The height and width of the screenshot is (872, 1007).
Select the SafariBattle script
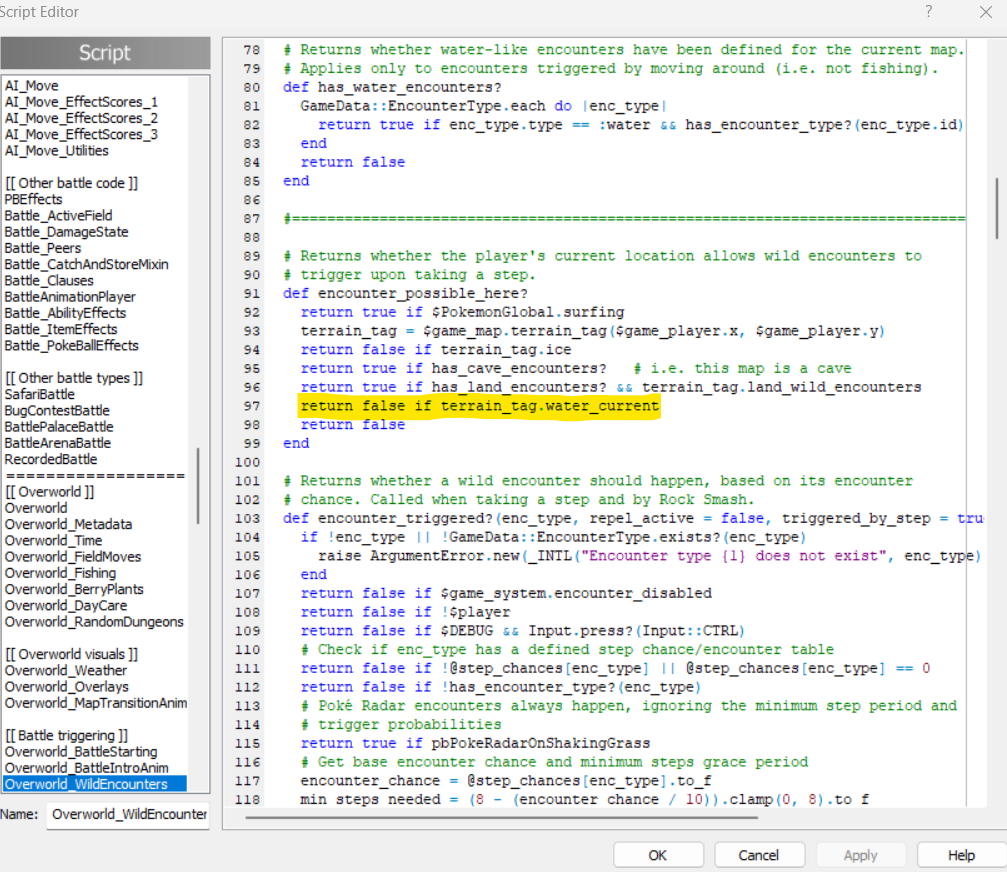pyautogui.click(x=39, y=394)
